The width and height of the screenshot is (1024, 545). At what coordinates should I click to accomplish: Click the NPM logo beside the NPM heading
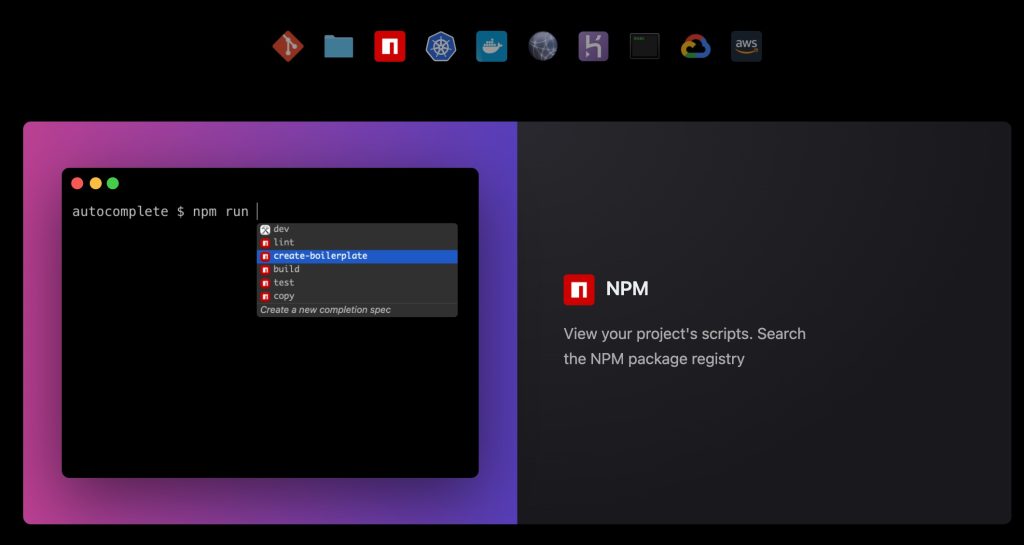pyautogui.click(x=579, y=290)
